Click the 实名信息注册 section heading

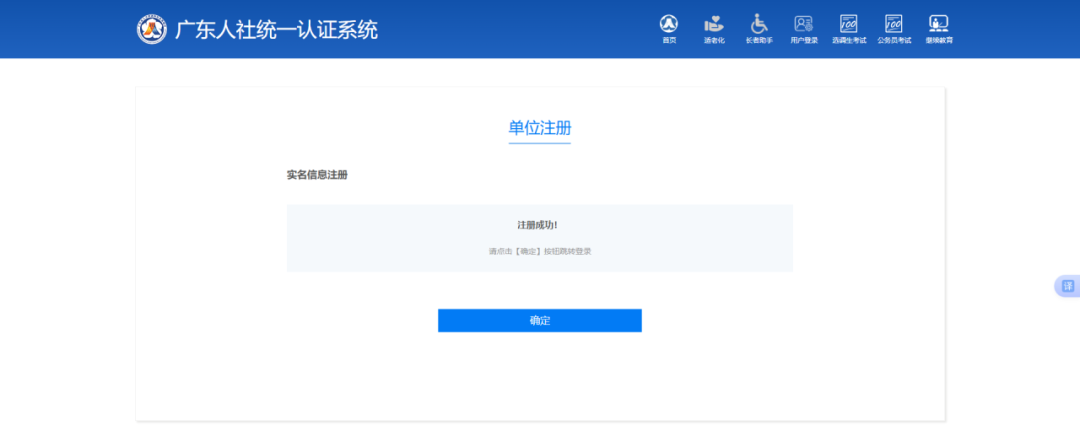pos(317,175)
